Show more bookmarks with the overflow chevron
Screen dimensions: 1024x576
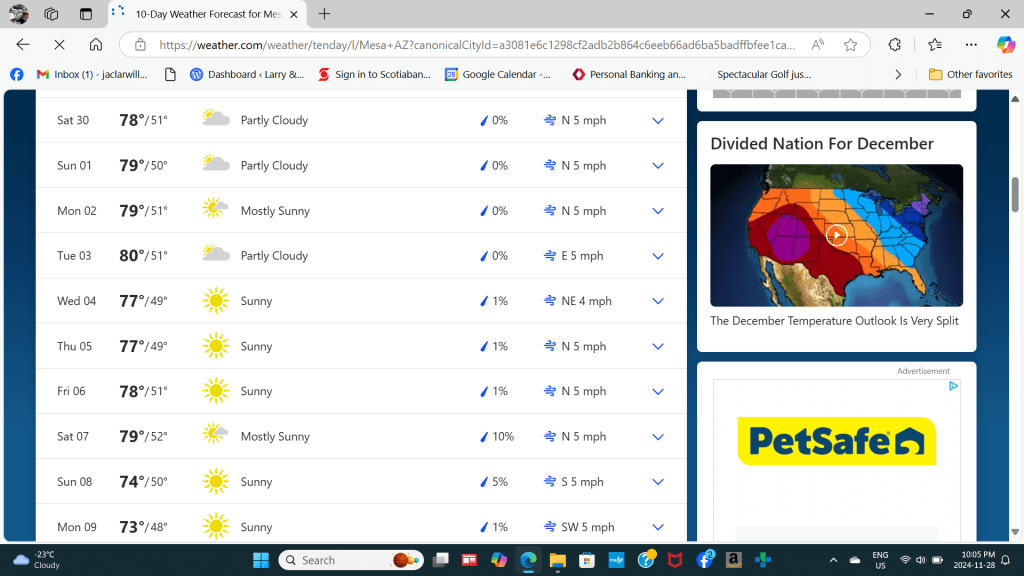click(898, 74)
